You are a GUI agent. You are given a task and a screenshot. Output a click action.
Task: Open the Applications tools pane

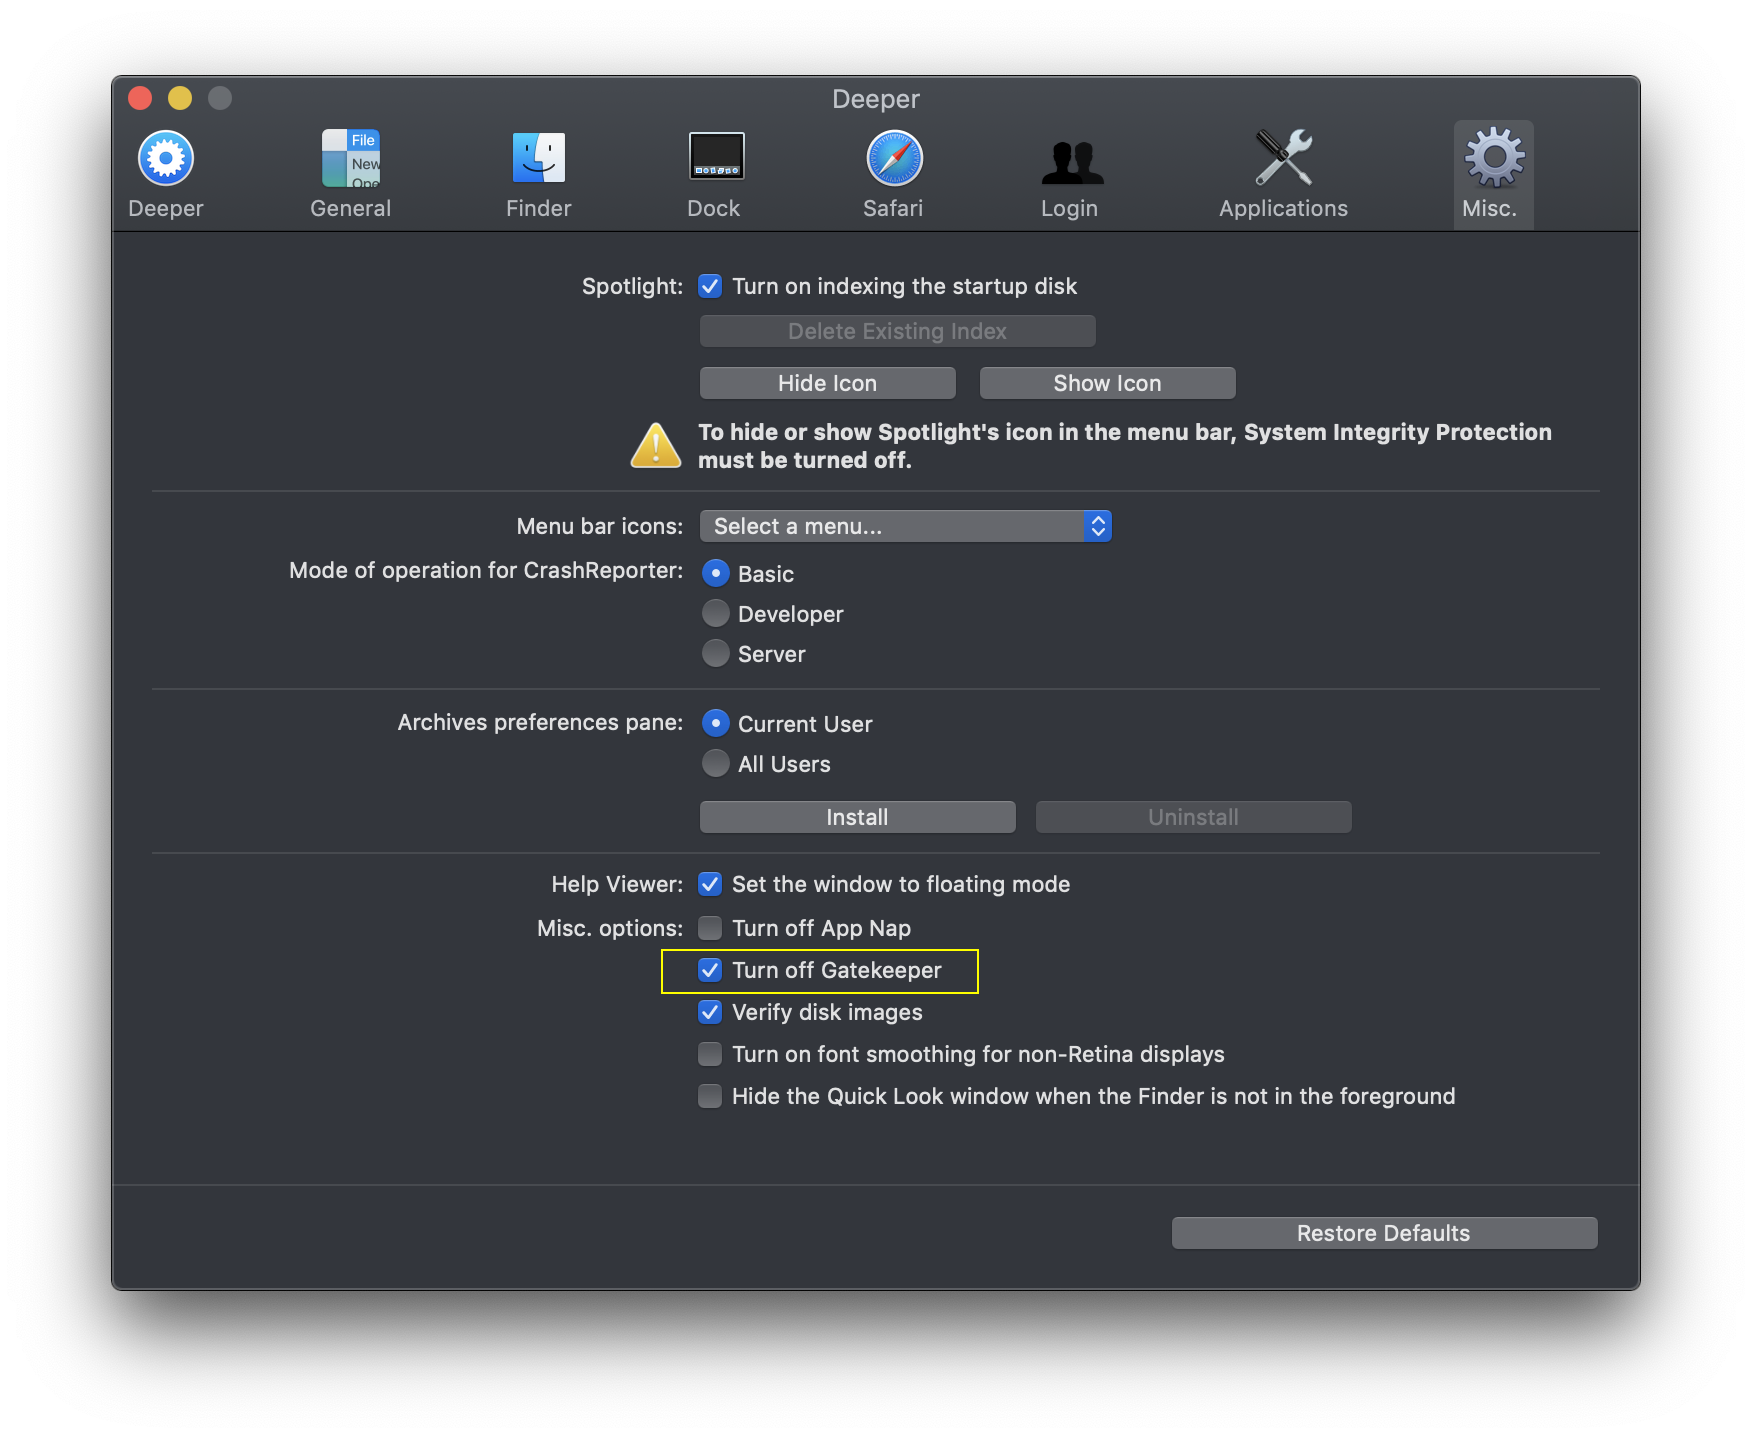(1283, 170)
